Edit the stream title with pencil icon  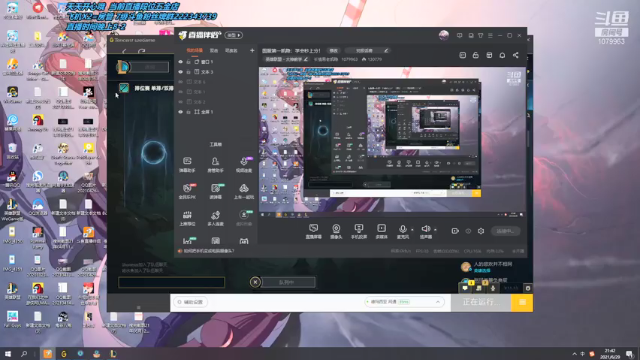pyautogui.click(x=386, y=51)
